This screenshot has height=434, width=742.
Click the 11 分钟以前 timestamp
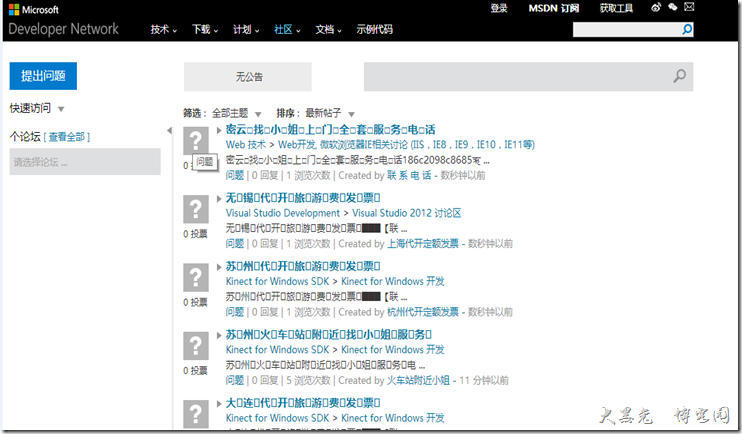[484, 381]
